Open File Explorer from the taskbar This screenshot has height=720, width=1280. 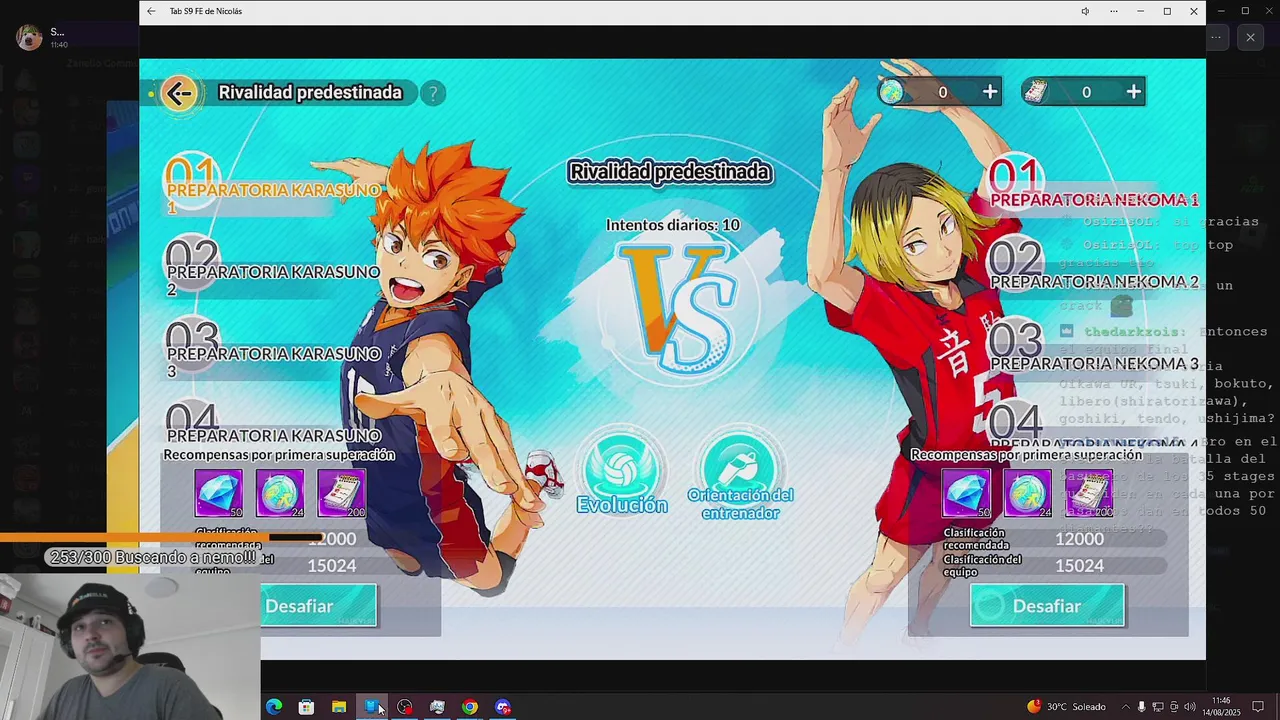pyautogui.click(x=339, y=707)
